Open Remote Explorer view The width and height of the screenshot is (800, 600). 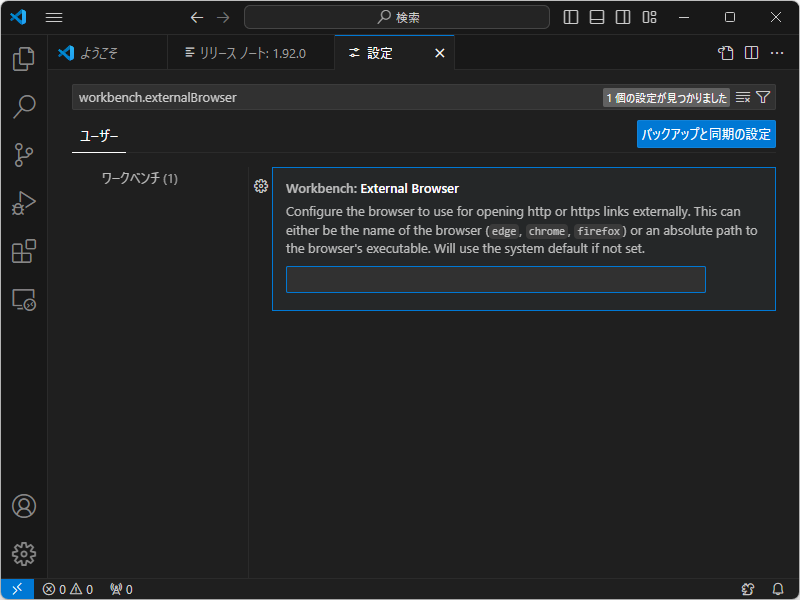pos(23,299)
